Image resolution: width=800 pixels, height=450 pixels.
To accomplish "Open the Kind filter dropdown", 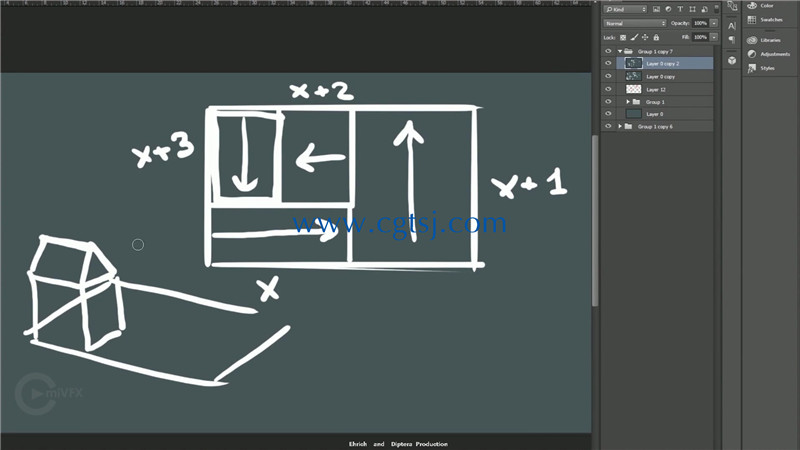I will tap(626, 9).
